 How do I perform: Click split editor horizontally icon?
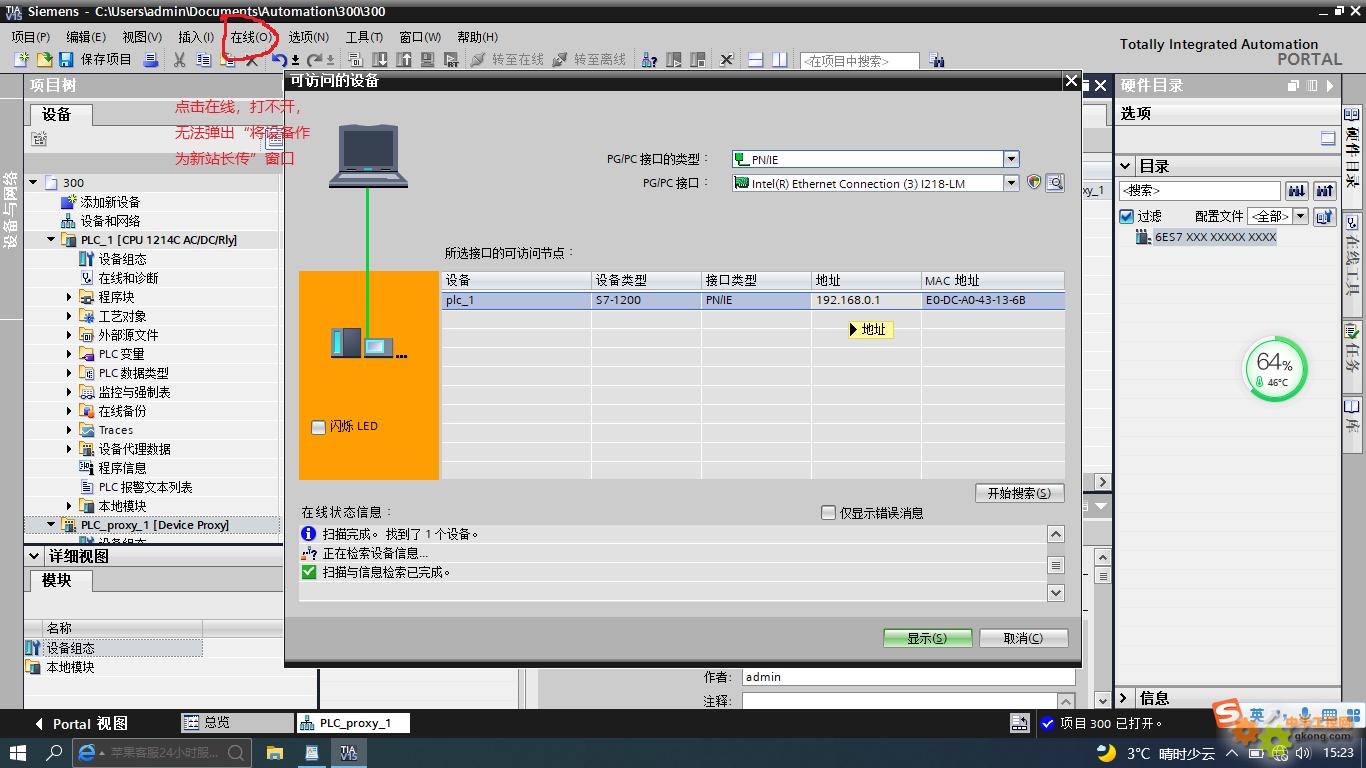pyautogui.click(x=755, y=60)
